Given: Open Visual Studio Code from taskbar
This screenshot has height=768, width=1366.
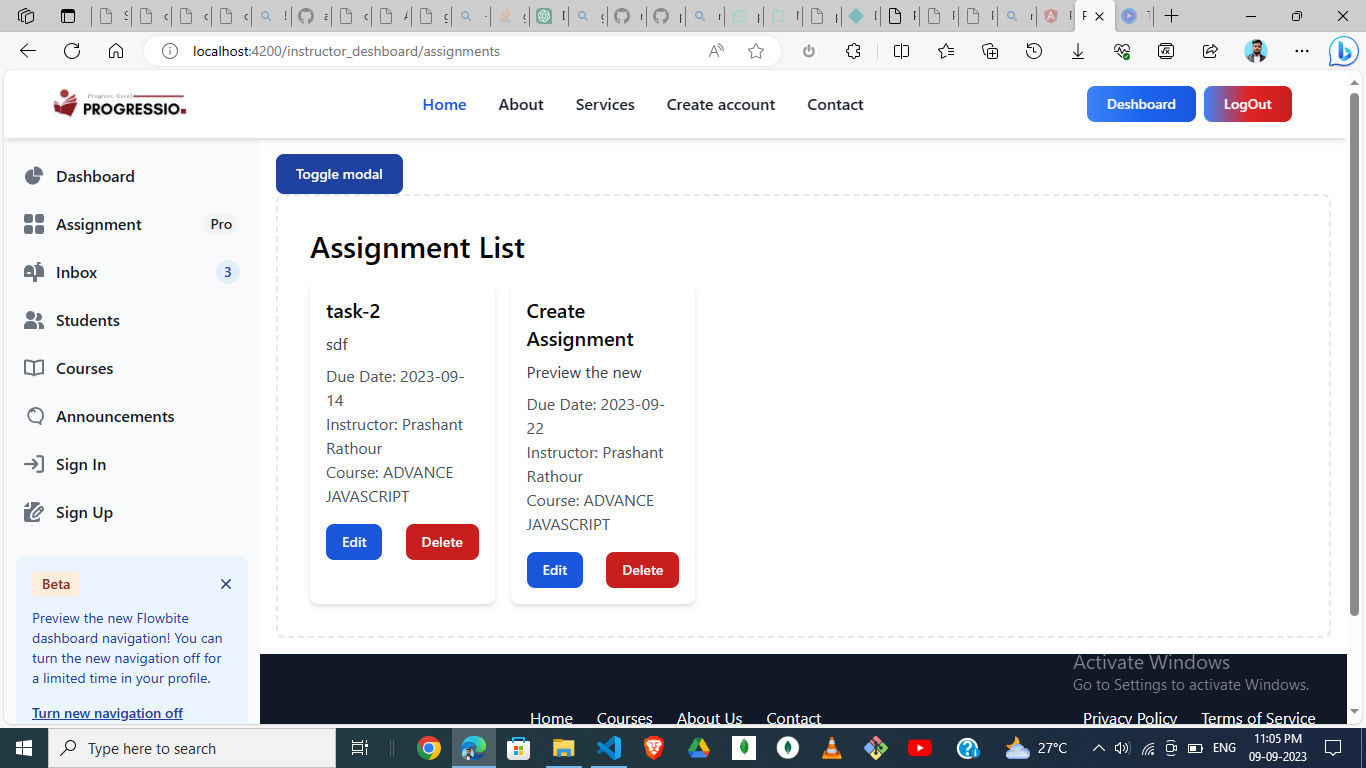Looking at the screenshot, I should pos(609,748).
